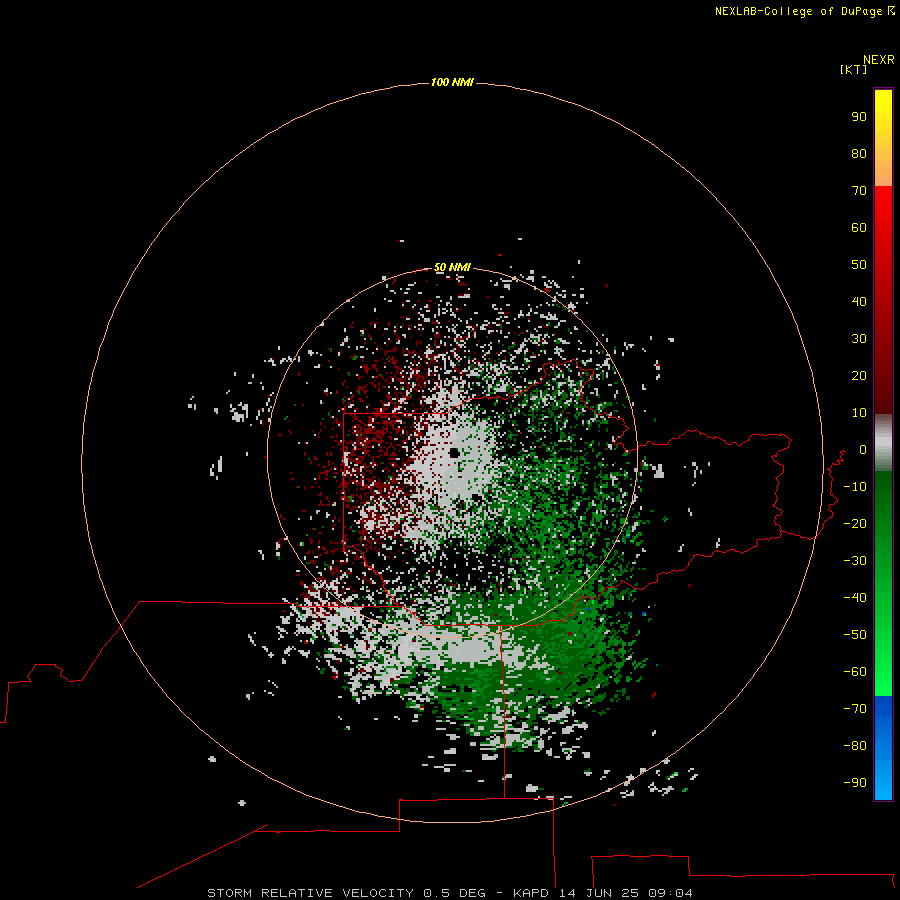This screenshot has height=900, width=900.
Task: Click the gray zero-velocity segment of color bar
Action: (x=883, y=443)
